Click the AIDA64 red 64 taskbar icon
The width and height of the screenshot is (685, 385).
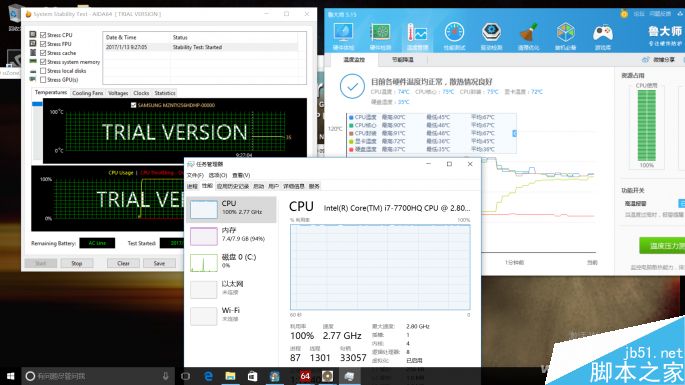(x=305, y=376)
